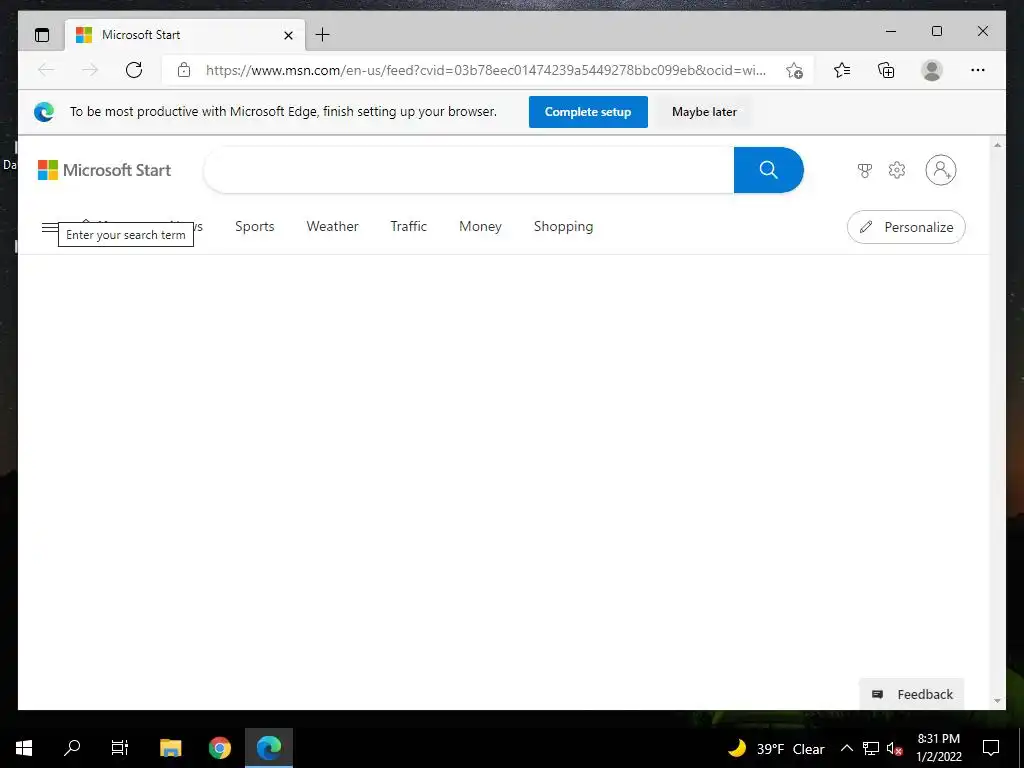Open the notification center icon

991,748
